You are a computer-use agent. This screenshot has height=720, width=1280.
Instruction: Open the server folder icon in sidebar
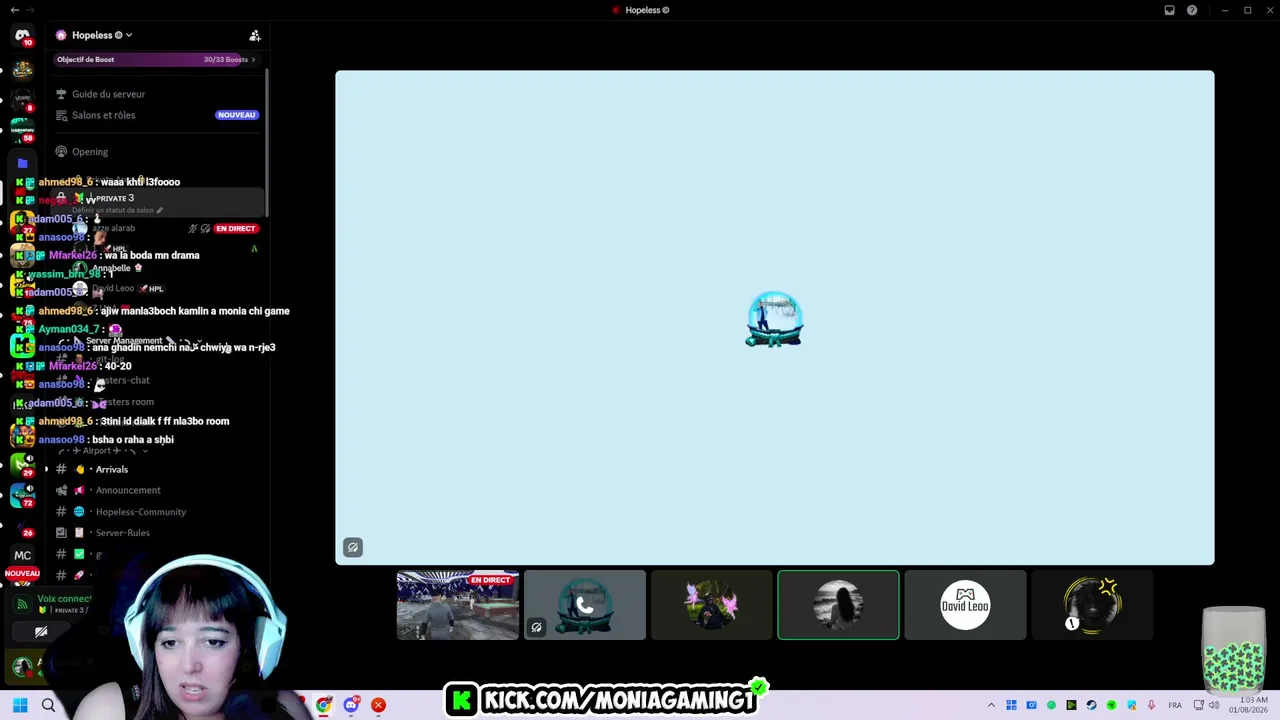coord(22,163)
